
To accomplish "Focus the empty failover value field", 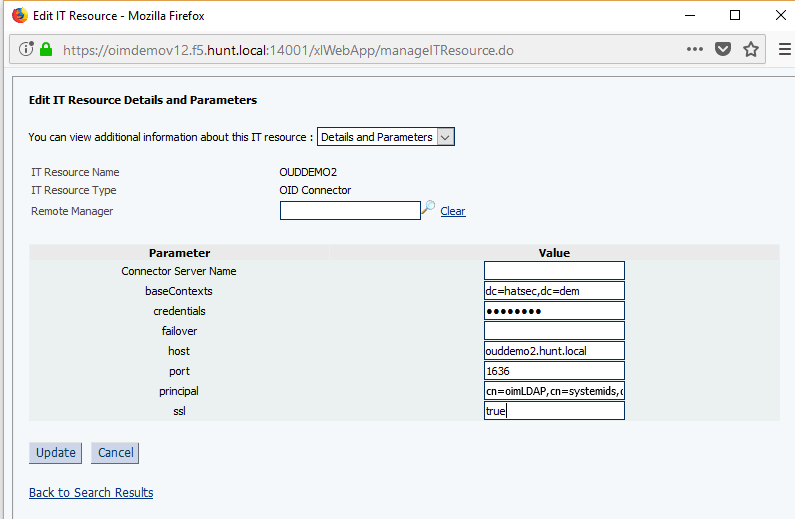I will pos(554,331).
